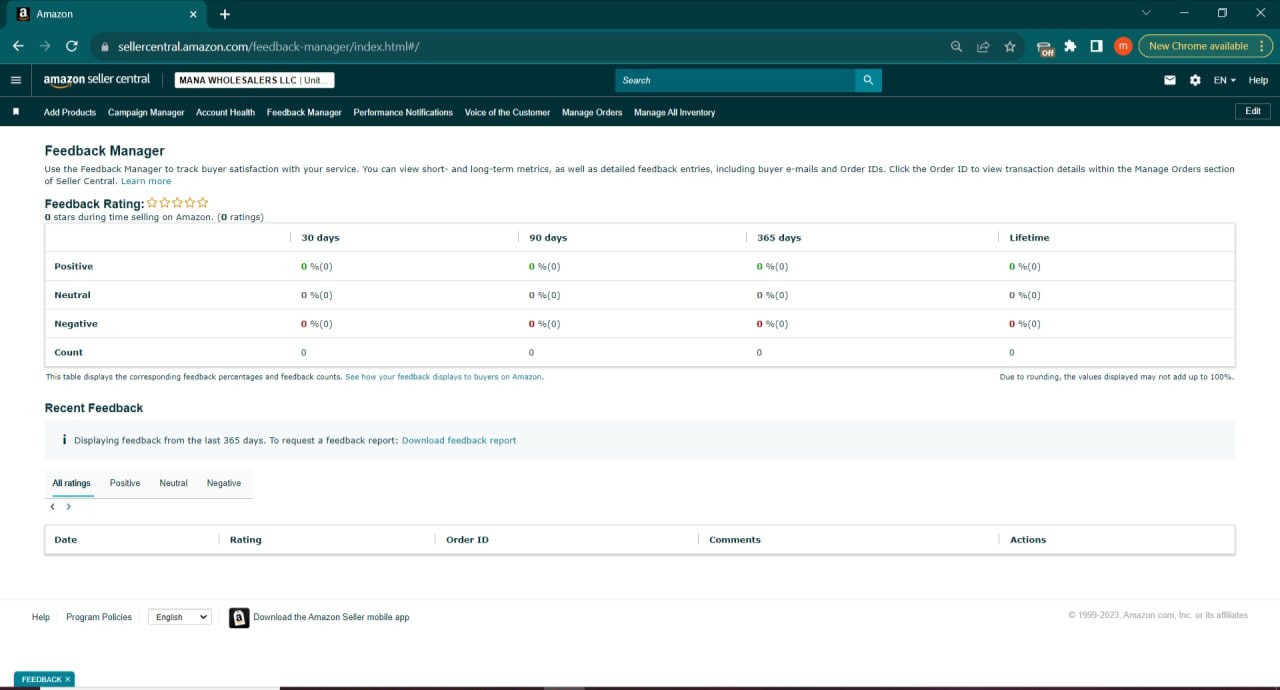
Task: Click the FEEDBACK tab at bottom
Action: click(44, 679)
